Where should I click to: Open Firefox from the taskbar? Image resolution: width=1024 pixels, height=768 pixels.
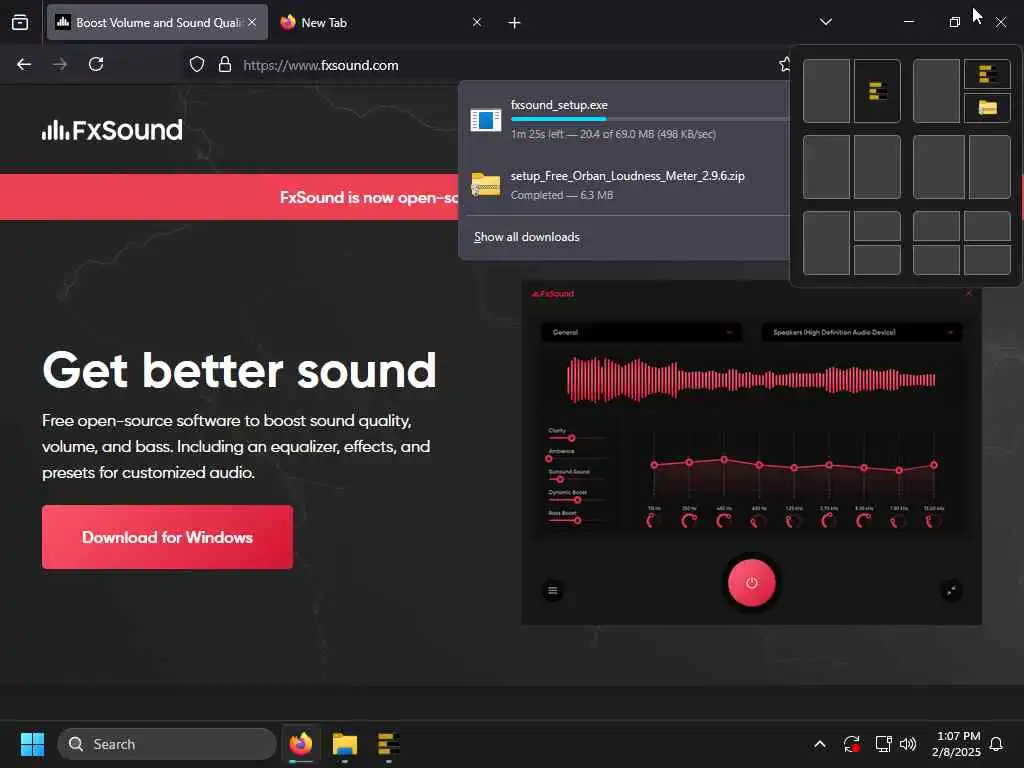pos(301,744)
